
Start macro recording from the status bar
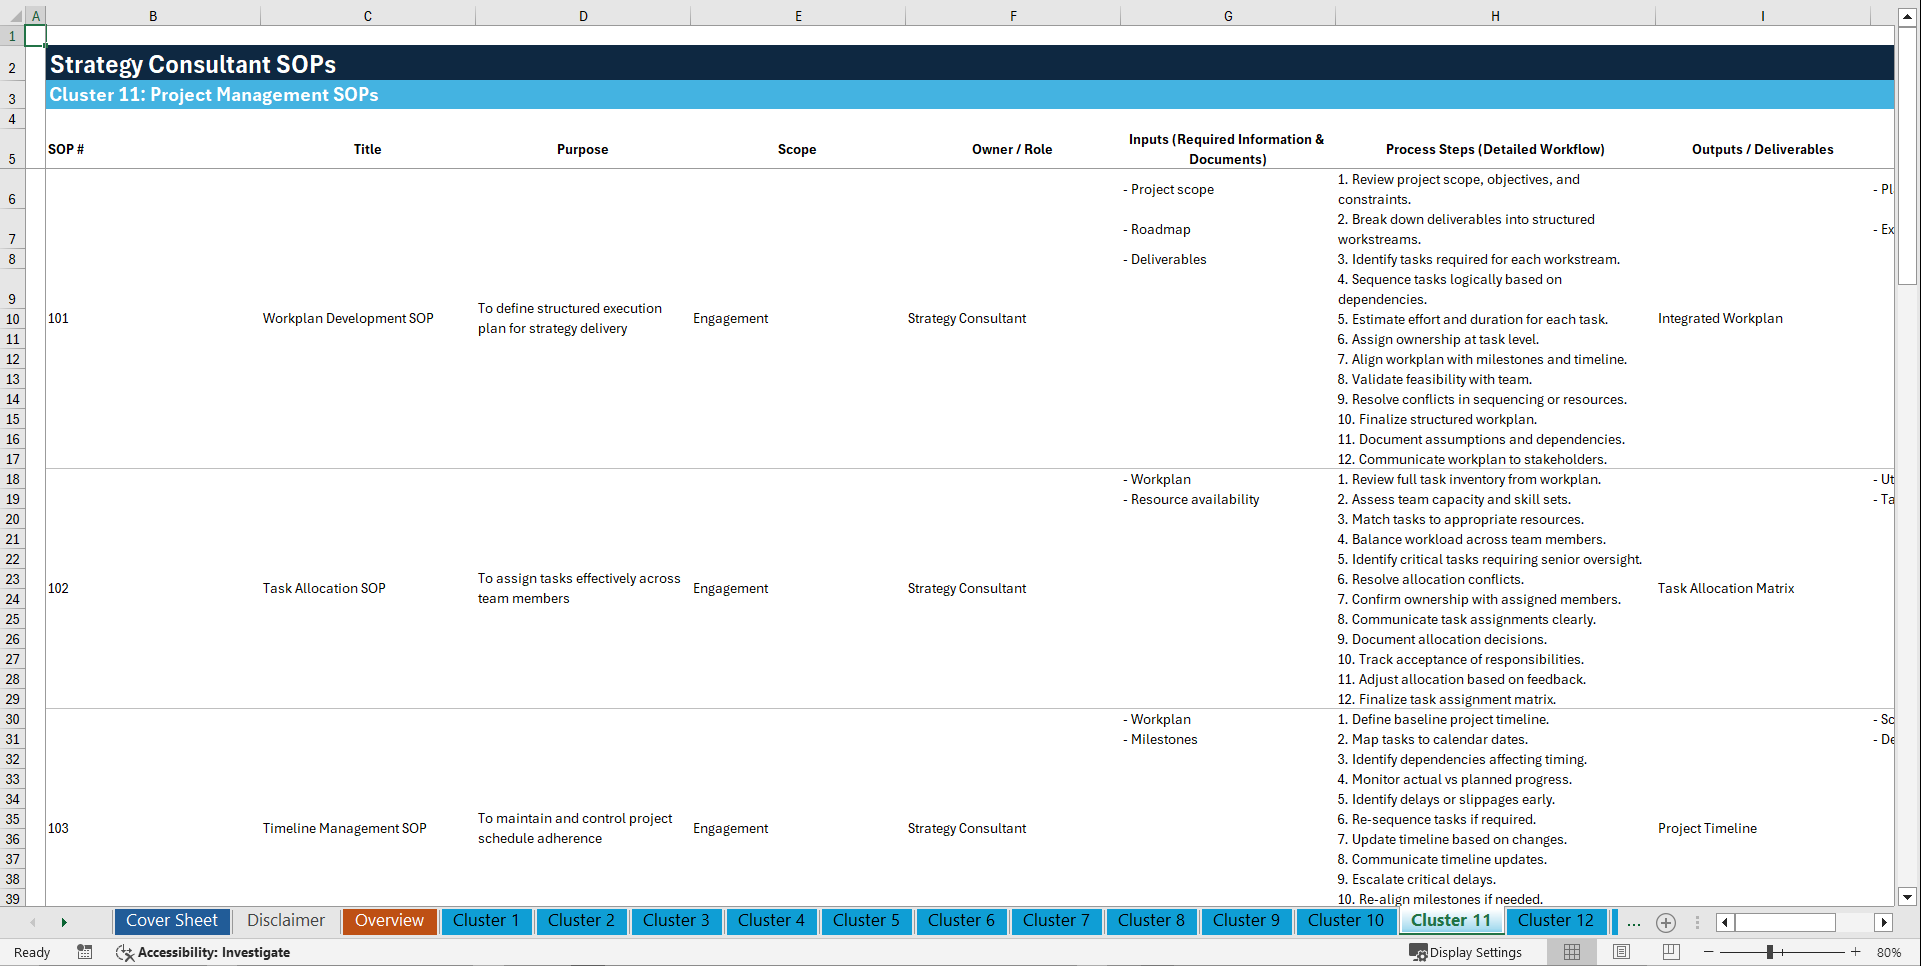pyautogui.click(x=85, y=952)
